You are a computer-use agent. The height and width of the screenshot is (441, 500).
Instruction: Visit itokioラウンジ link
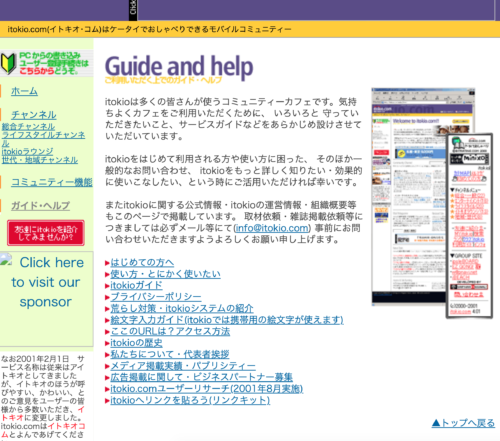tap(27, 152)
